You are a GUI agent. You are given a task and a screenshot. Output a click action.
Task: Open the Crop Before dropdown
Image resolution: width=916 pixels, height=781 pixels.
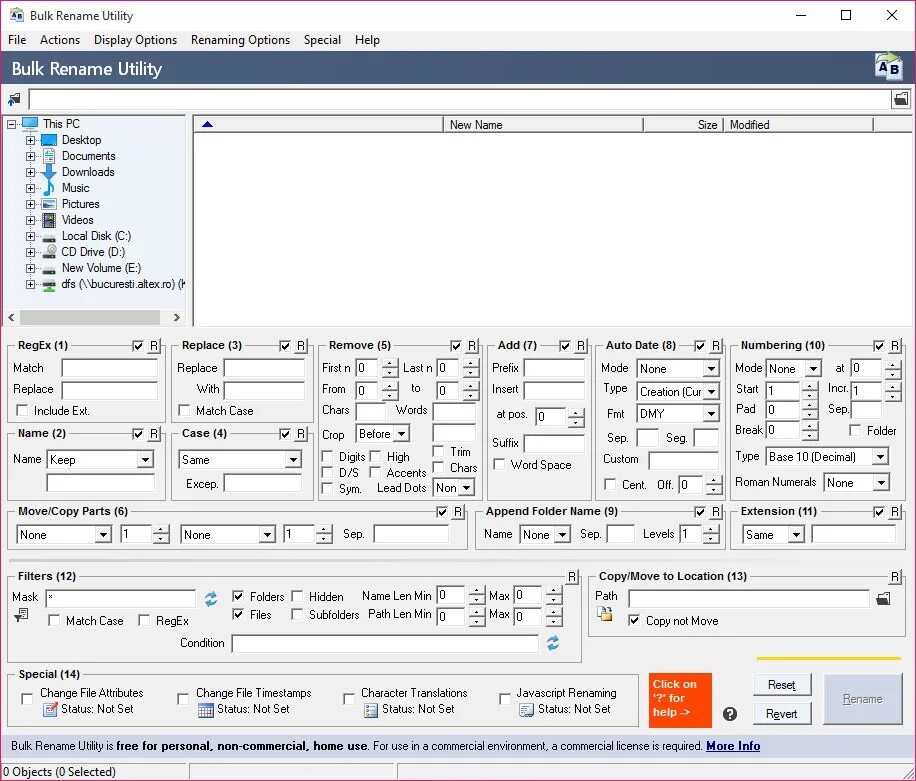(x=401, y=433)
